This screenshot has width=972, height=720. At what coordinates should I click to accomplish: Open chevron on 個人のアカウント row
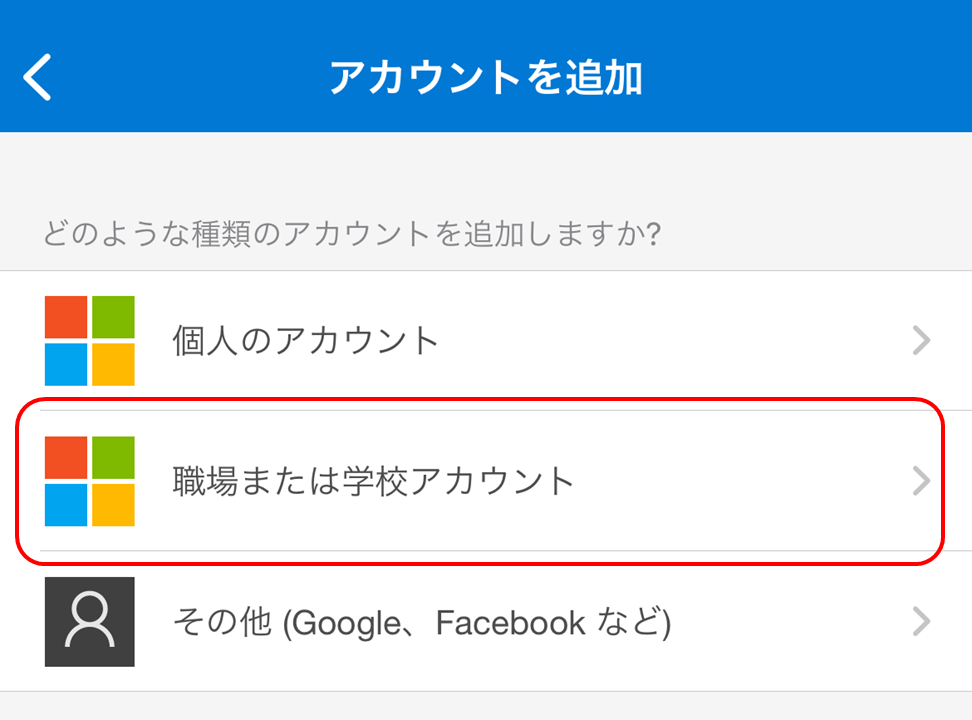click(x=922, y=341)
